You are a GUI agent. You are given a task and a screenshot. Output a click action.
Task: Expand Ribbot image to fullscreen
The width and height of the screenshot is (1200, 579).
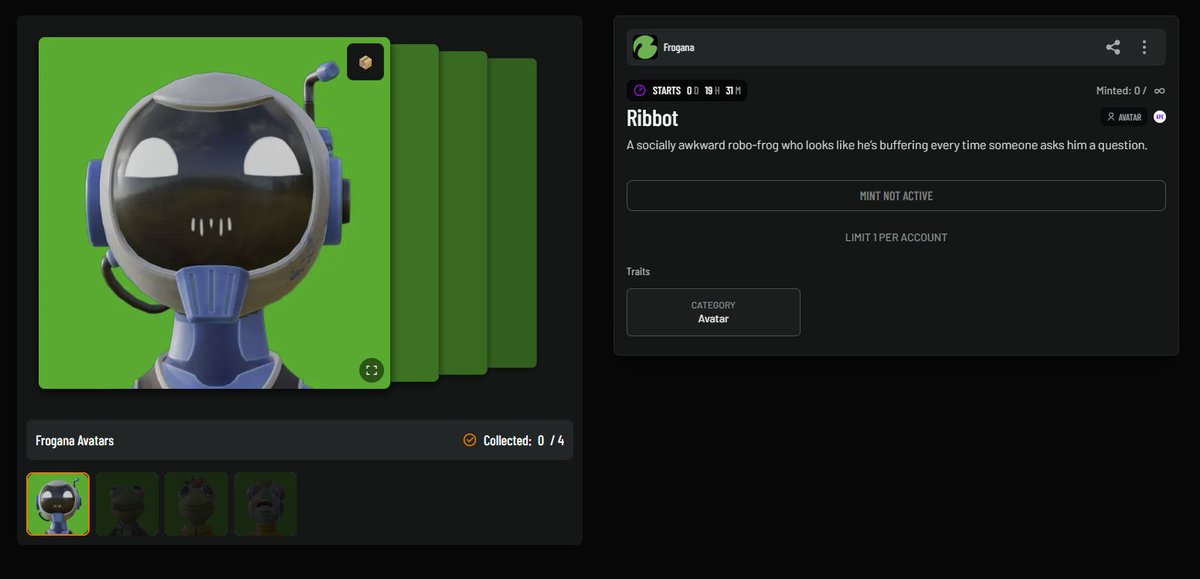click(x=371, y=370)
